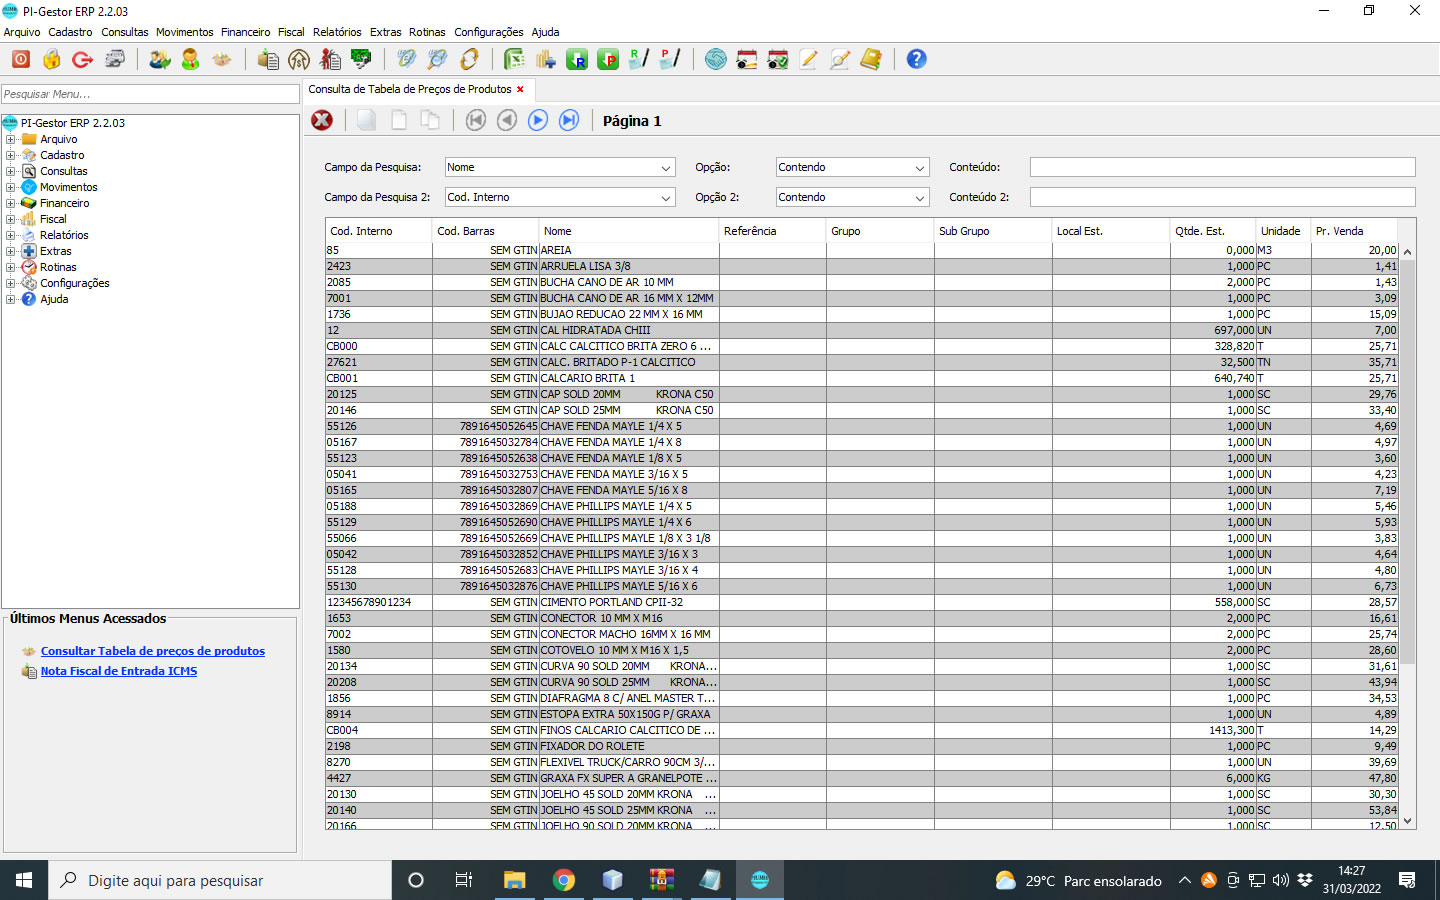This screenshot has width=1440, height=900.
Task: Click the magnifier-over-link toolbar icon
Action: click(437, 59)
